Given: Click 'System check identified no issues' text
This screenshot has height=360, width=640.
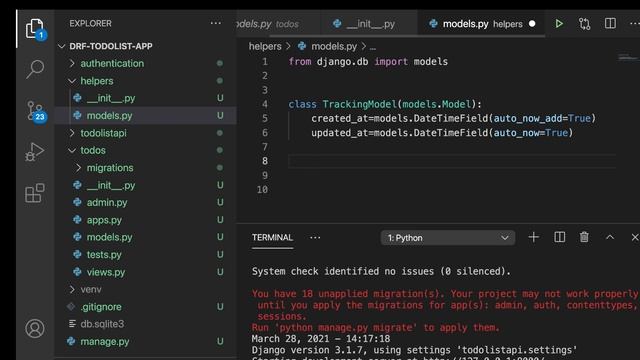Looking at the screenshot, I should point(381,271).
